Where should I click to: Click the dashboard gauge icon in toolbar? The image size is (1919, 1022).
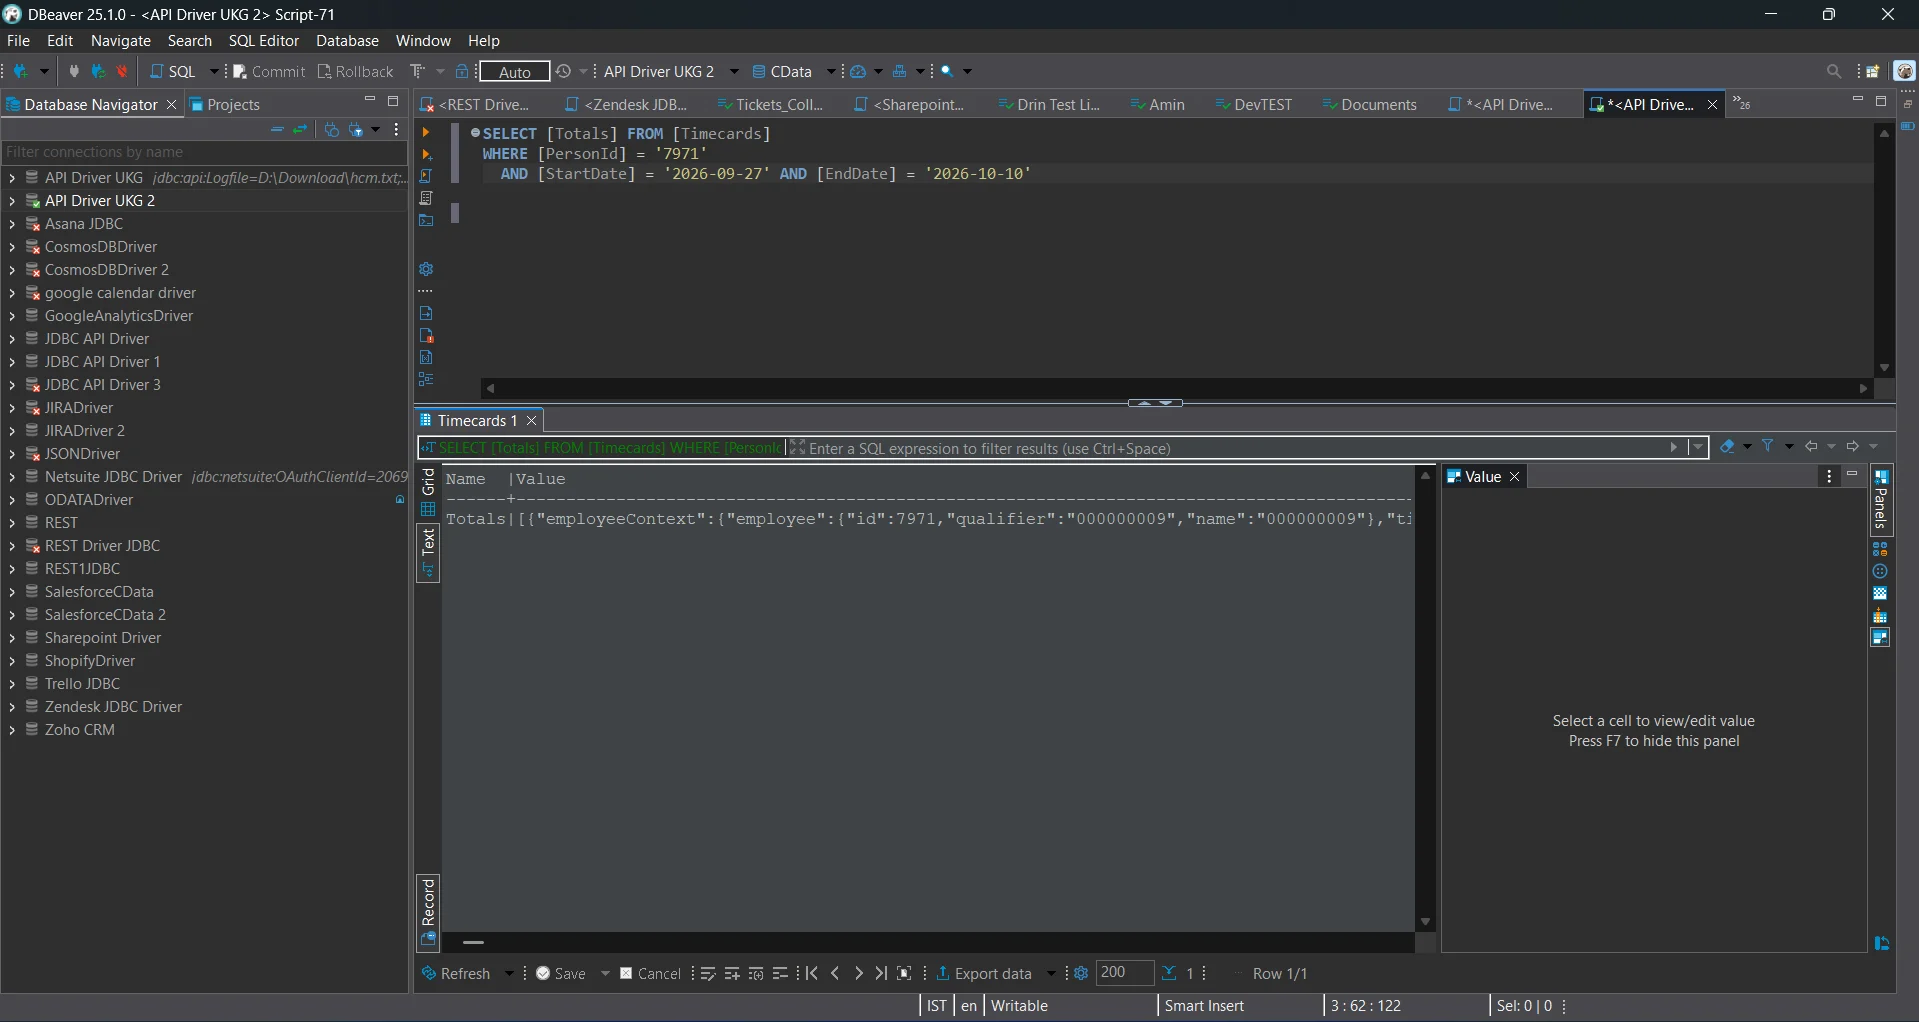point(858,71)
